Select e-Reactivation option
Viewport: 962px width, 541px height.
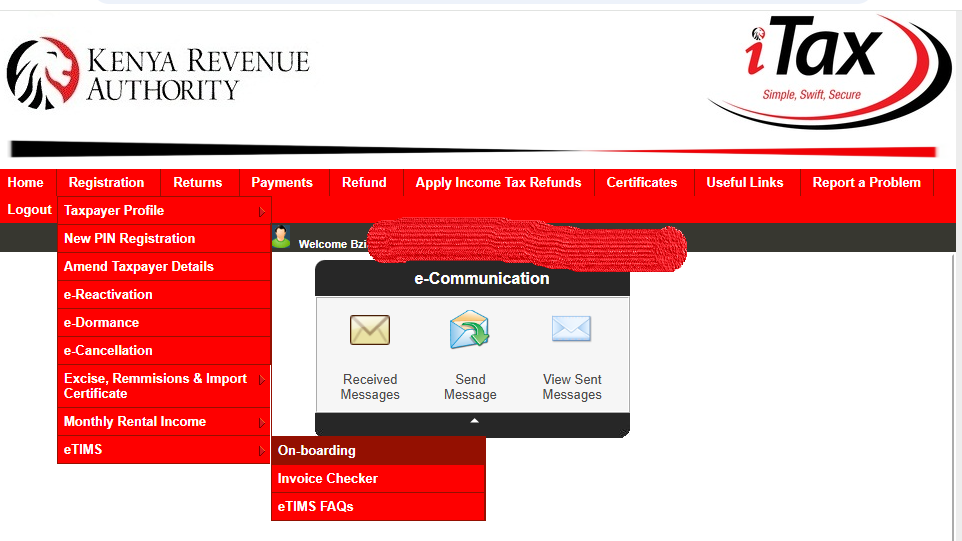click(164, 295)
